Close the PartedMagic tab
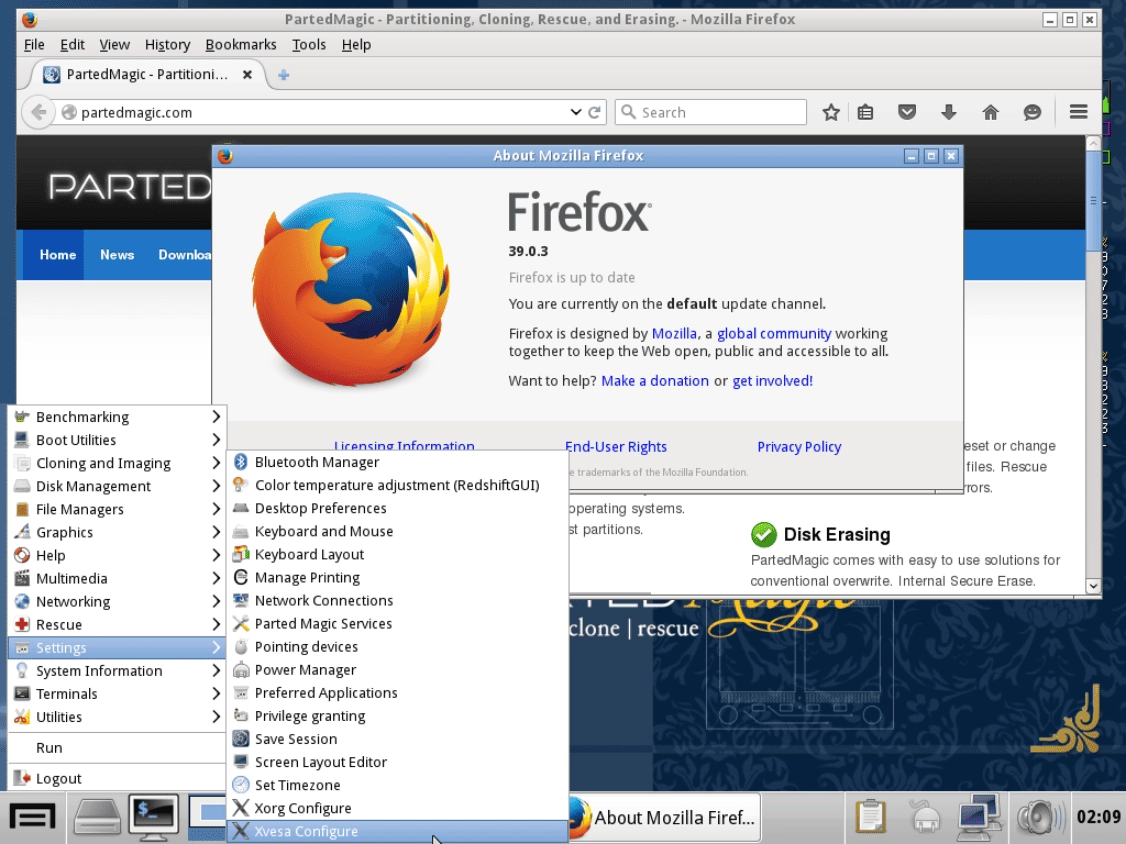 (247, 74)
